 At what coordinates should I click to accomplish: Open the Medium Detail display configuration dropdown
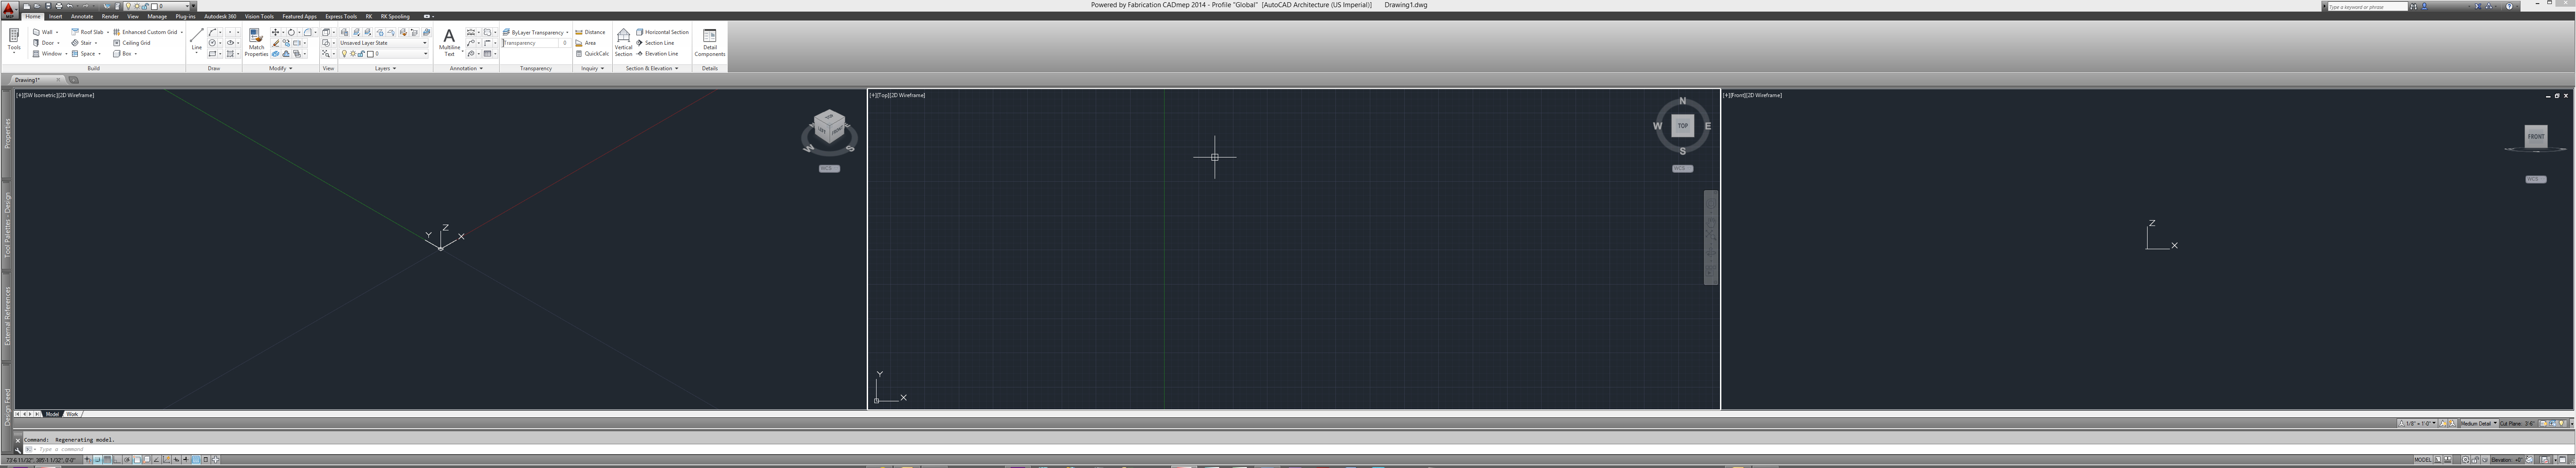click(x=2479, y=424)
